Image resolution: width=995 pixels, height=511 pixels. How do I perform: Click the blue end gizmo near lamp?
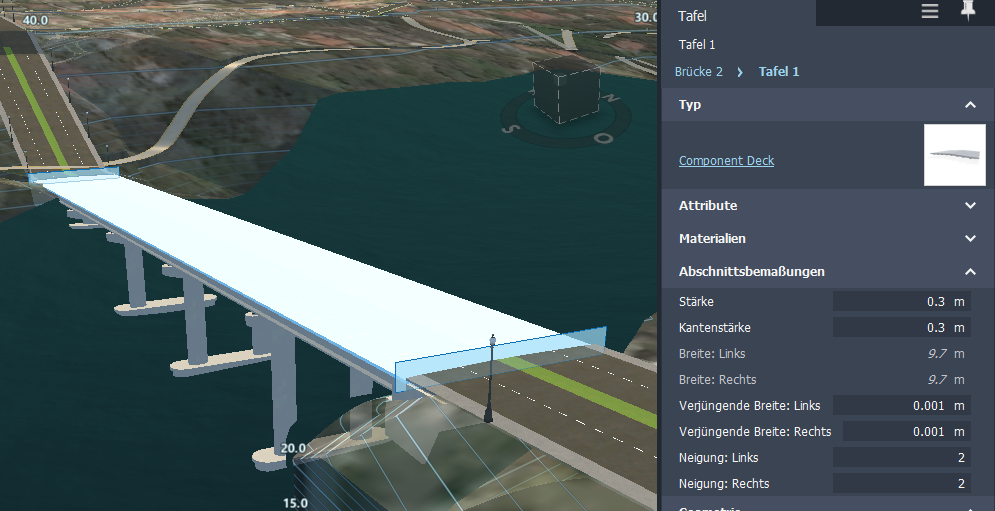[500, 359]
